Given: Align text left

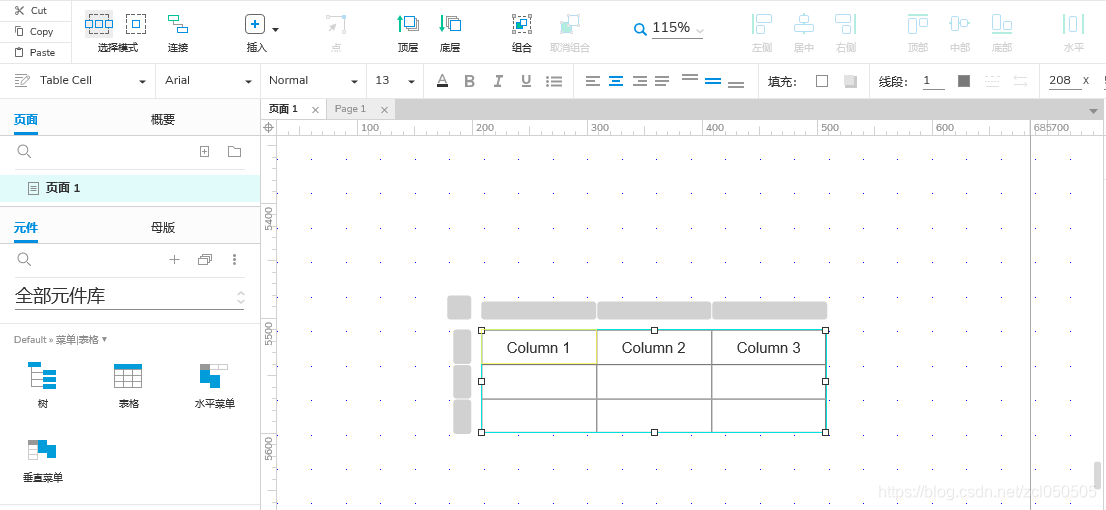Looking at the screenshot, I should tap(593, 81).
